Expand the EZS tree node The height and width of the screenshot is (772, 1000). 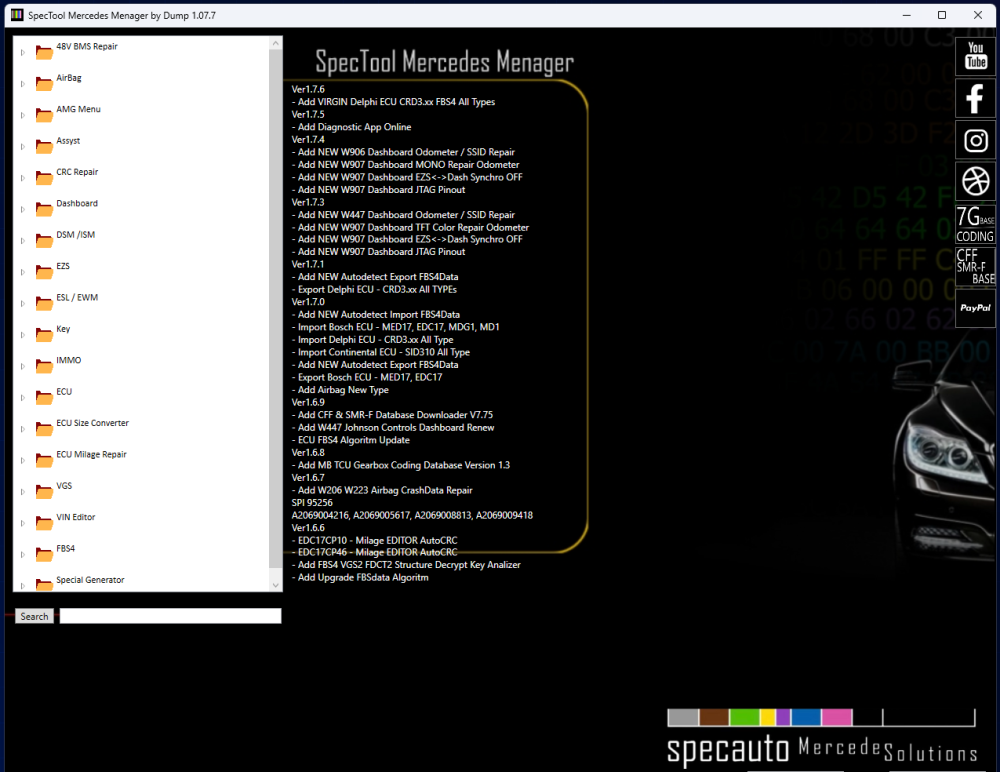[x=22, y=272]
